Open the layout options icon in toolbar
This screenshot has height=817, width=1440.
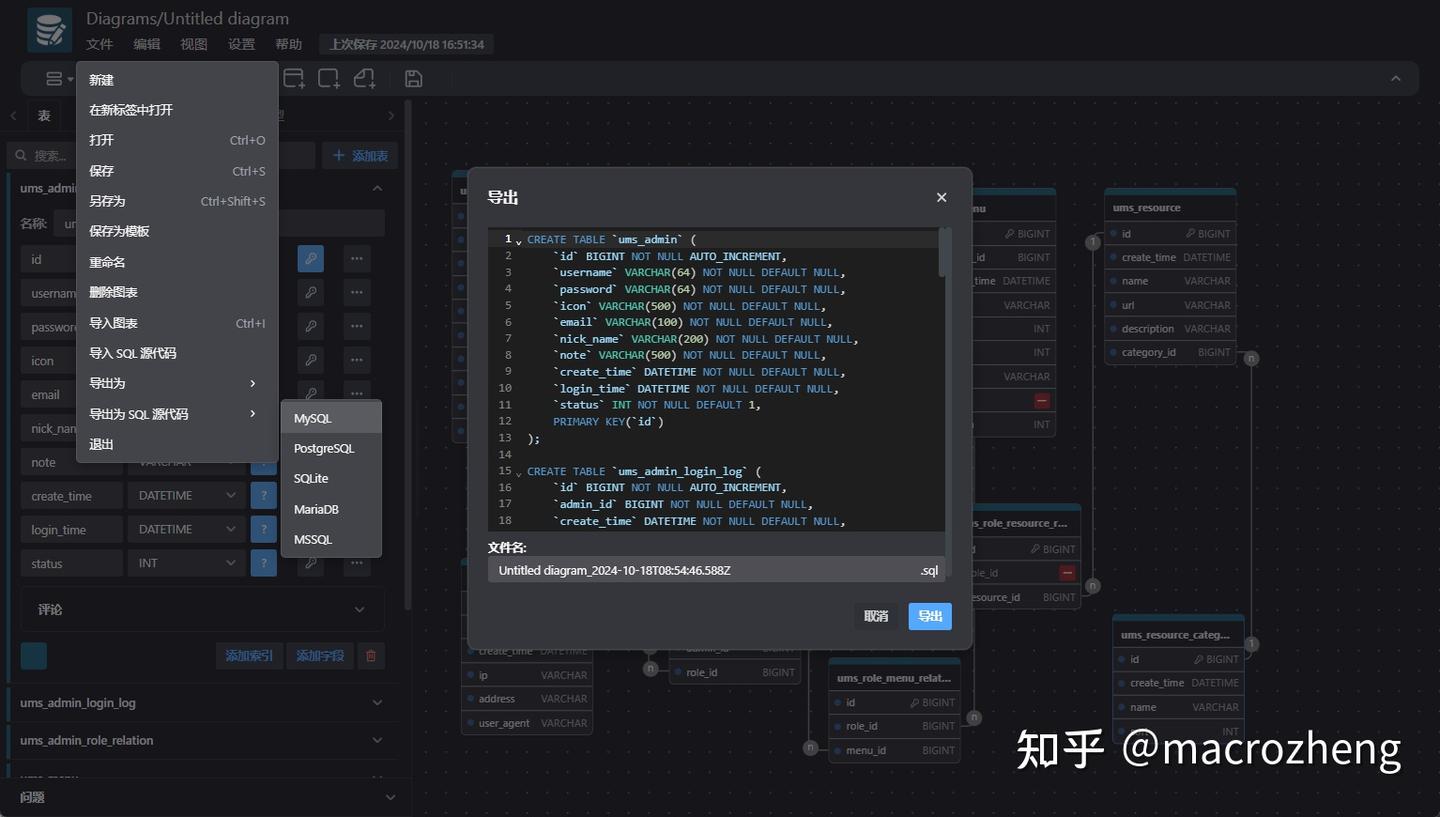[x=59, y=78]
